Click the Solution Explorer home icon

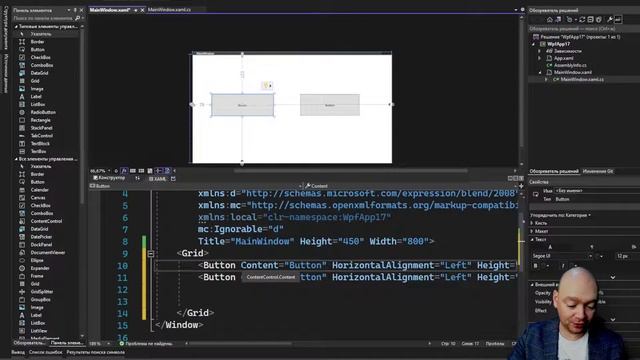tap(550, 19)
